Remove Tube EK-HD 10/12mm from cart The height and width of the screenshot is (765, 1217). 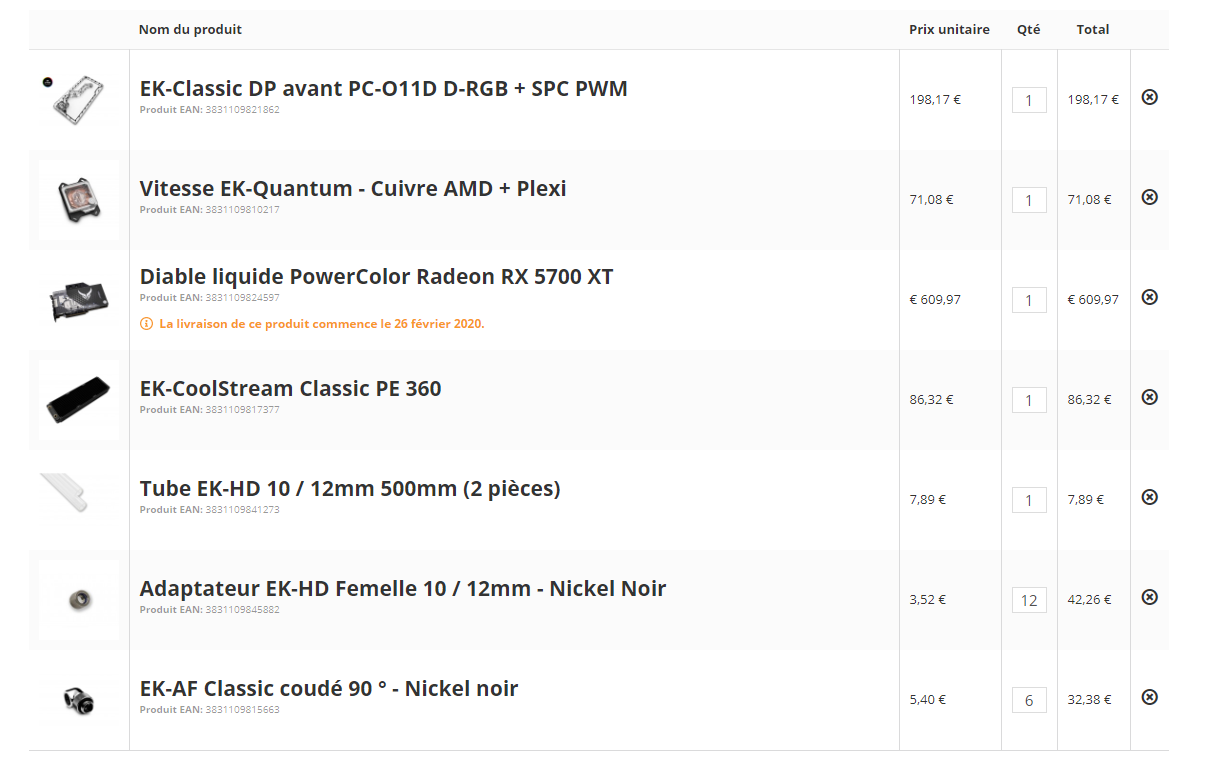(1149, 497)
